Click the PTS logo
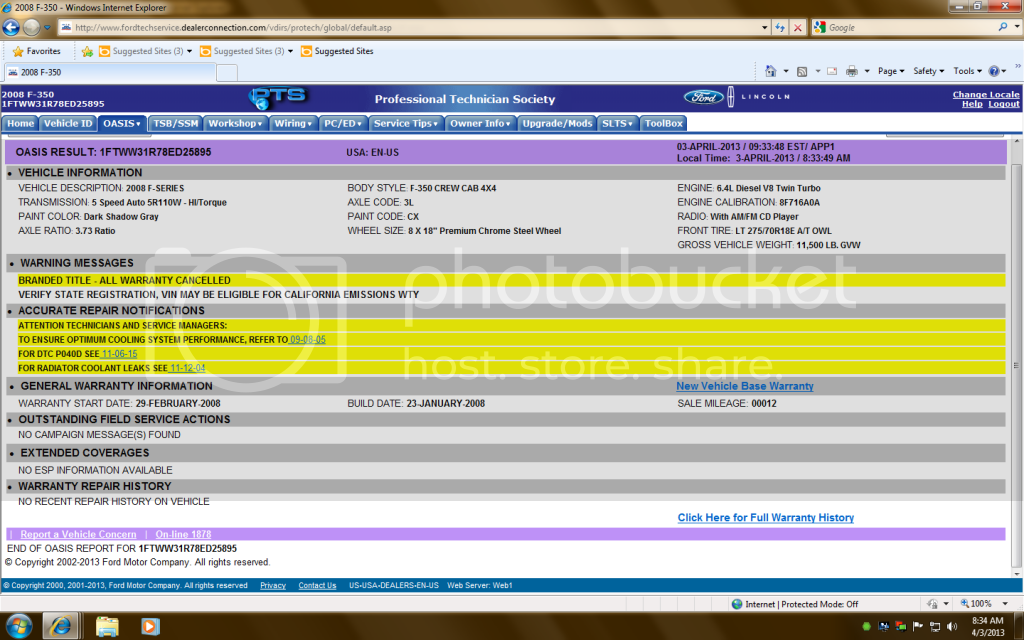This screenshot has height=640, width=1024. [x=279, y=99]
